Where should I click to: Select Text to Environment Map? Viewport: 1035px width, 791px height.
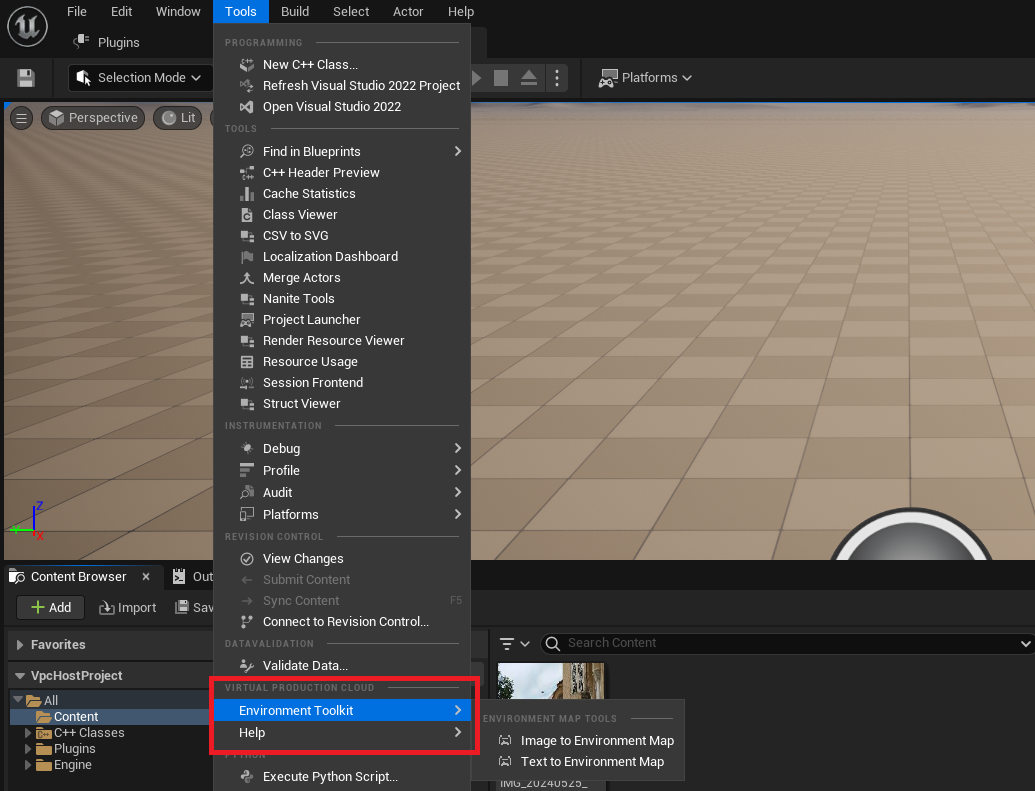(591, 762)
